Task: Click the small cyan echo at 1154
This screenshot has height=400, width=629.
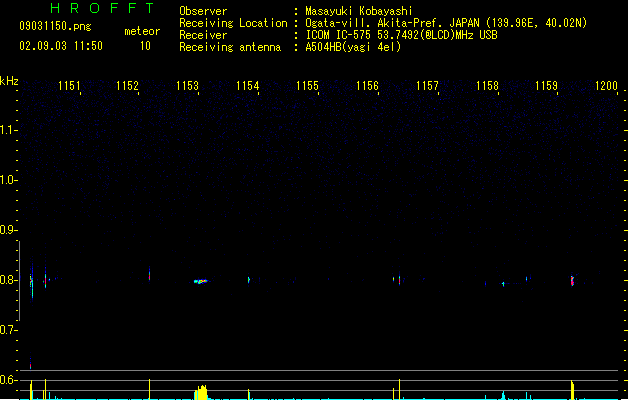Action: tap(249, 280)
